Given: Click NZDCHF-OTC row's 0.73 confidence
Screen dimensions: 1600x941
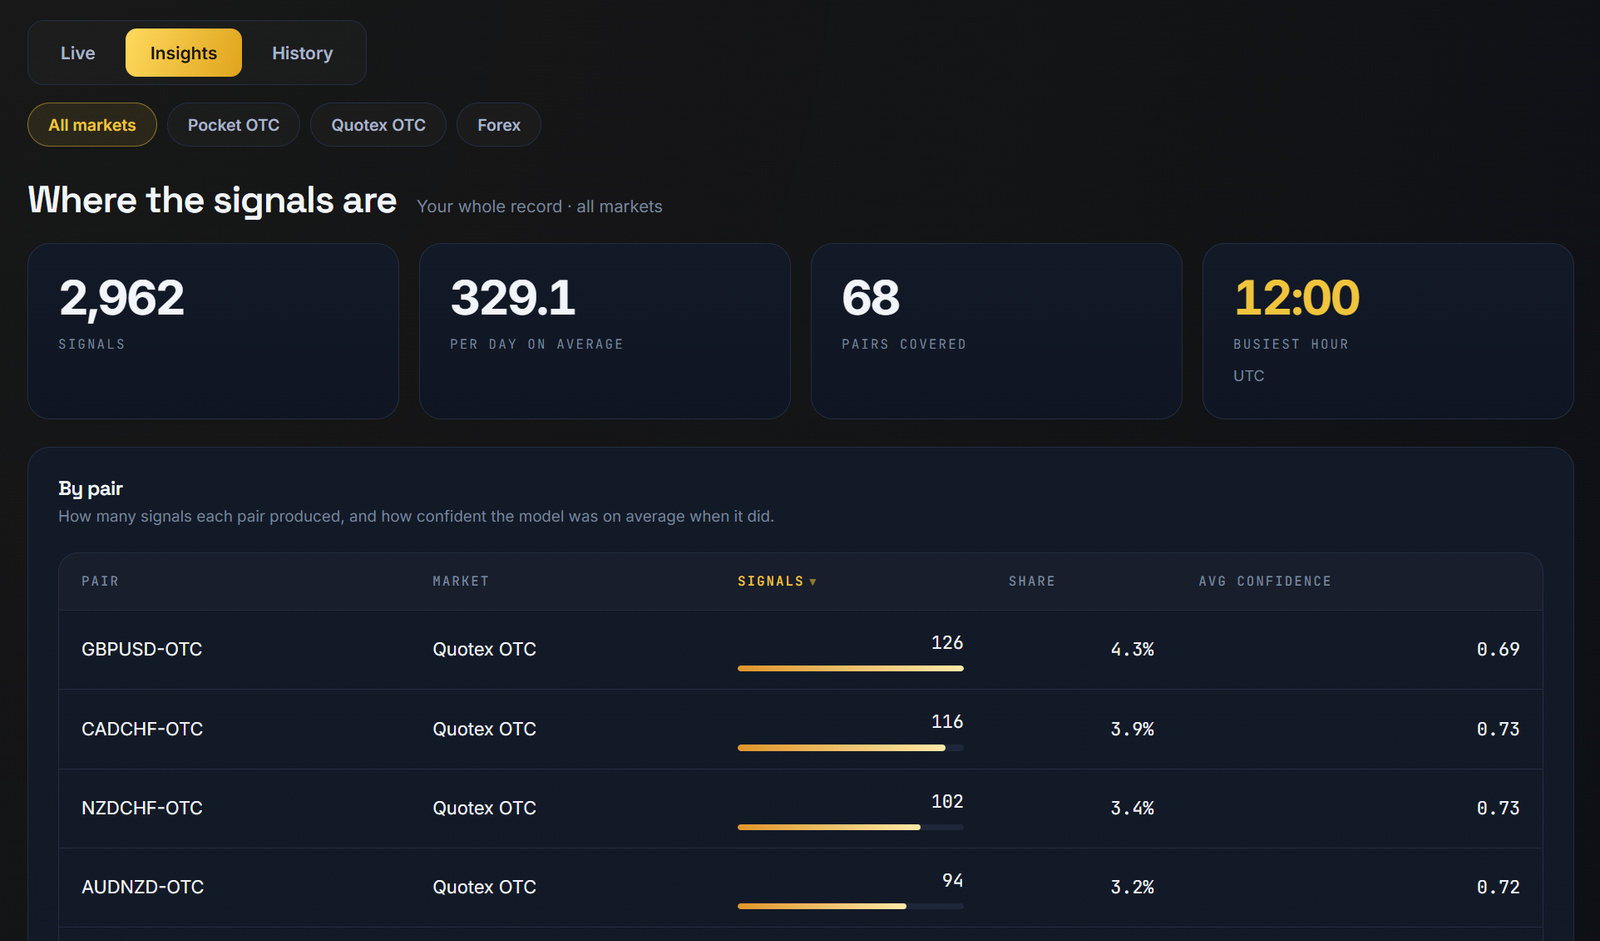Looking at the screenshot, I should [x=1498, y=808].
